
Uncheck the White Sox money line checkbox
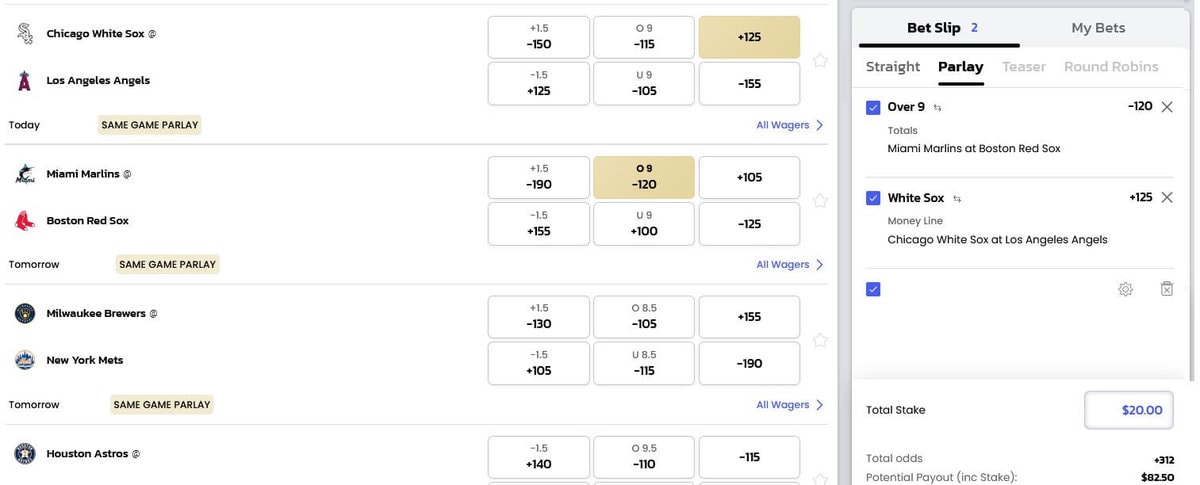click(x=873, y=198)
